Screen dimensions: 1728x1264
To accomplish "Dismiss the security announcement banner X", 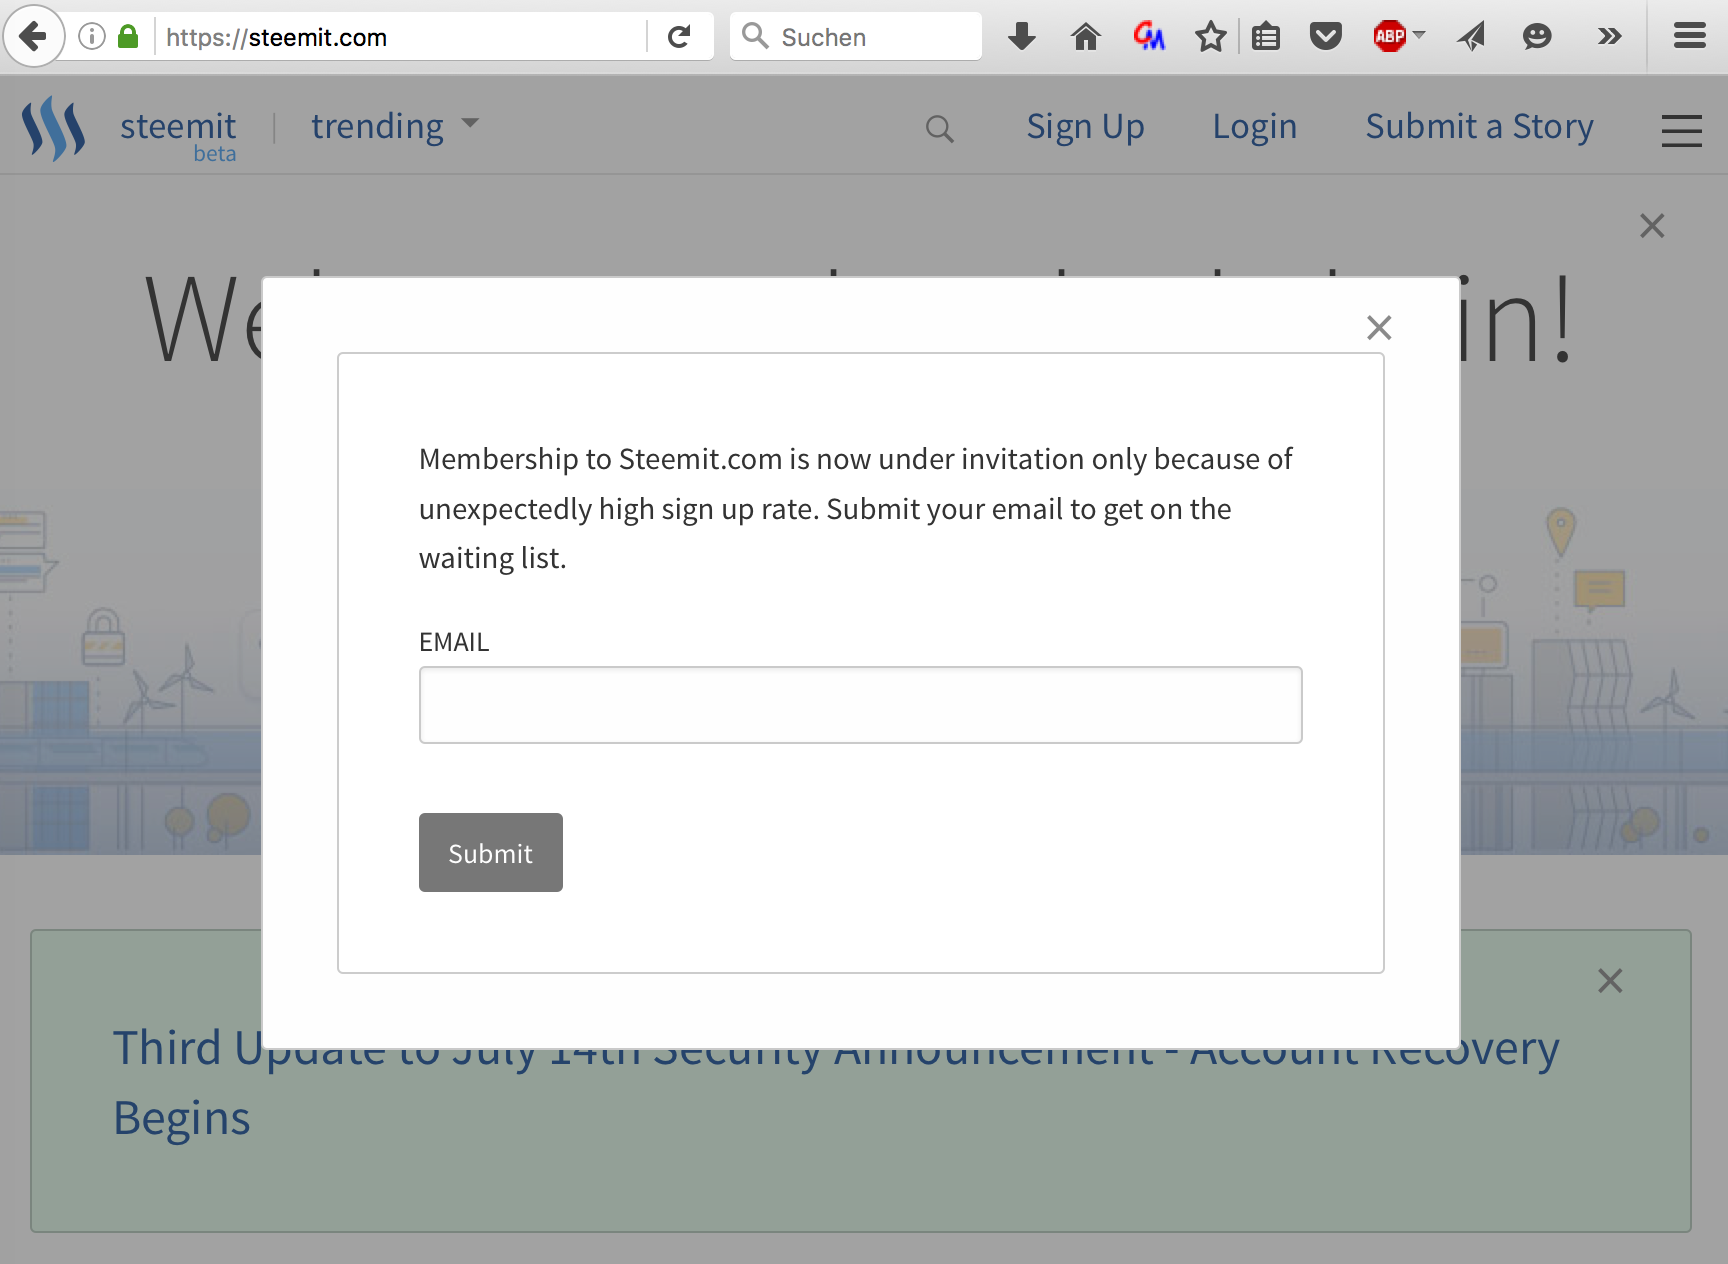I will [1610, 981].
